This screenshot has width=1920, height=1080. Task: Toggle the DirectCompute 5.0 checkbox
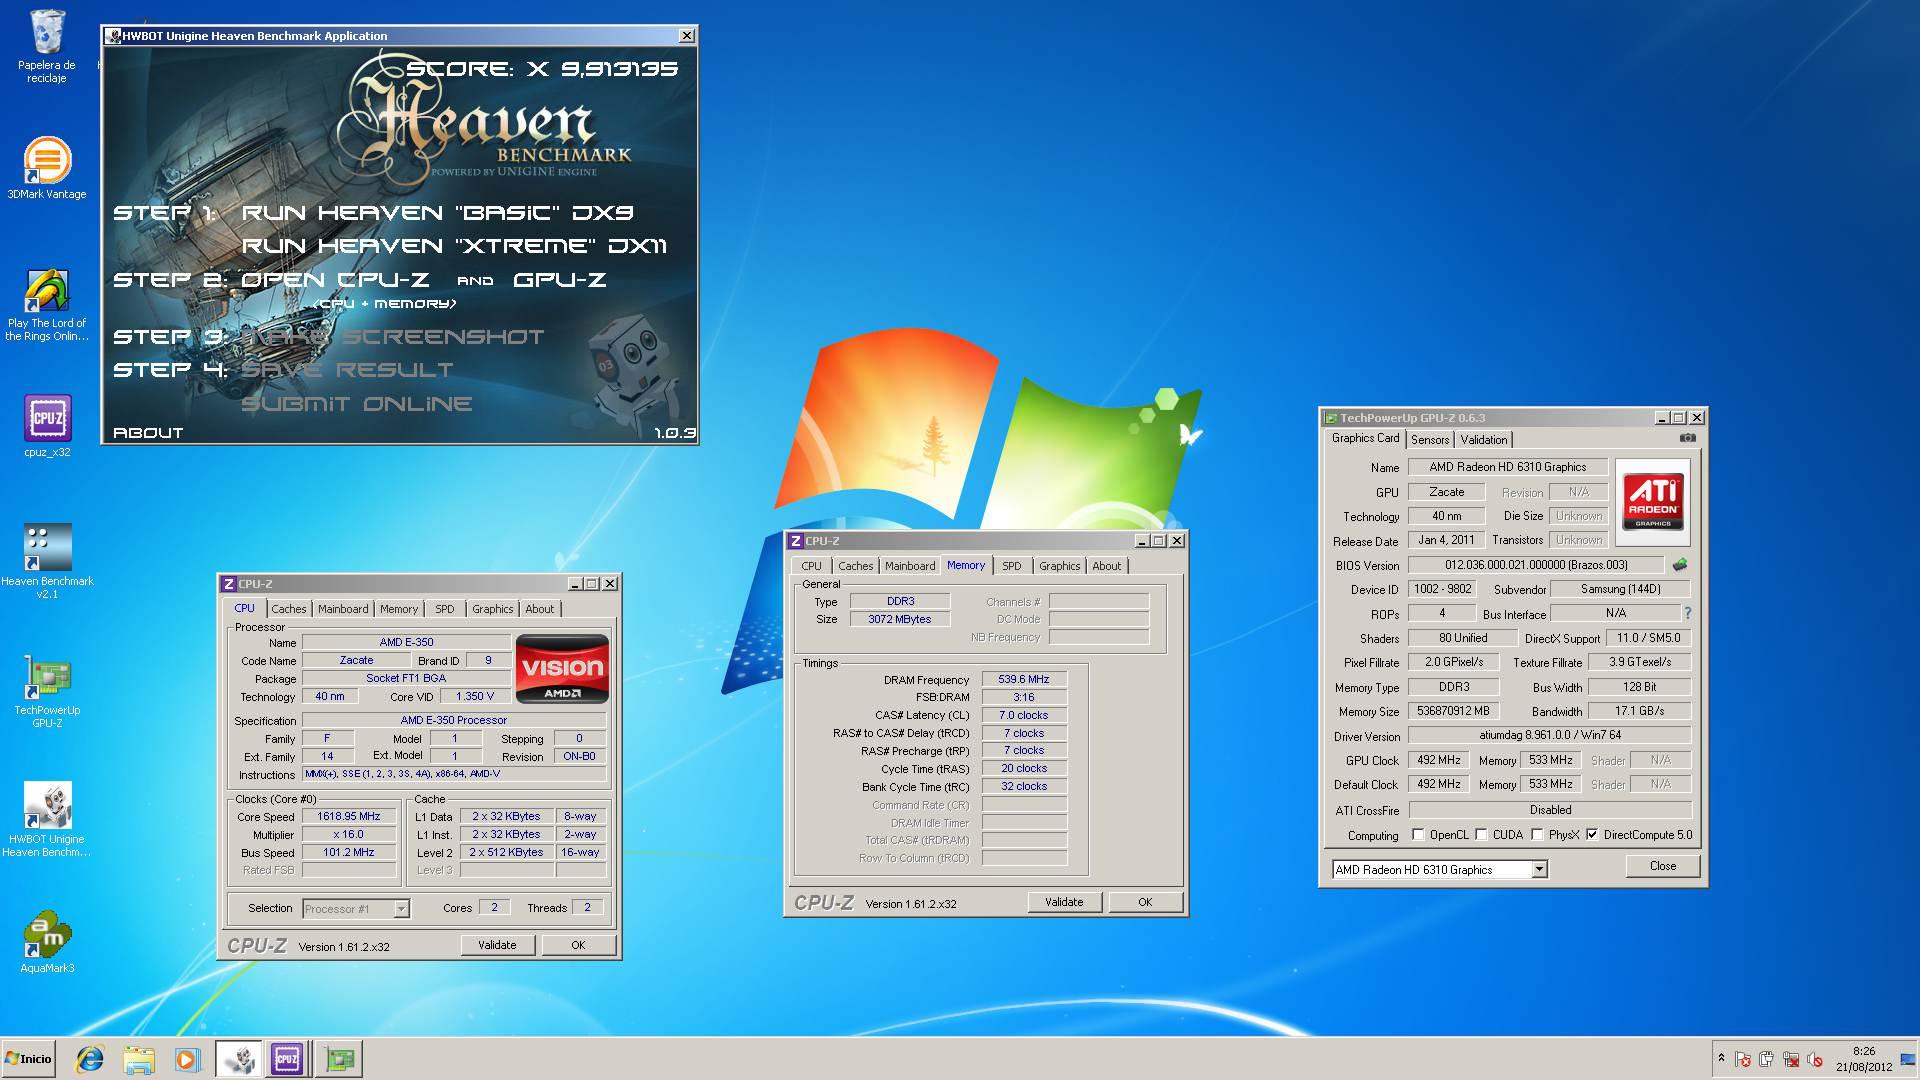pos(1592,835)
